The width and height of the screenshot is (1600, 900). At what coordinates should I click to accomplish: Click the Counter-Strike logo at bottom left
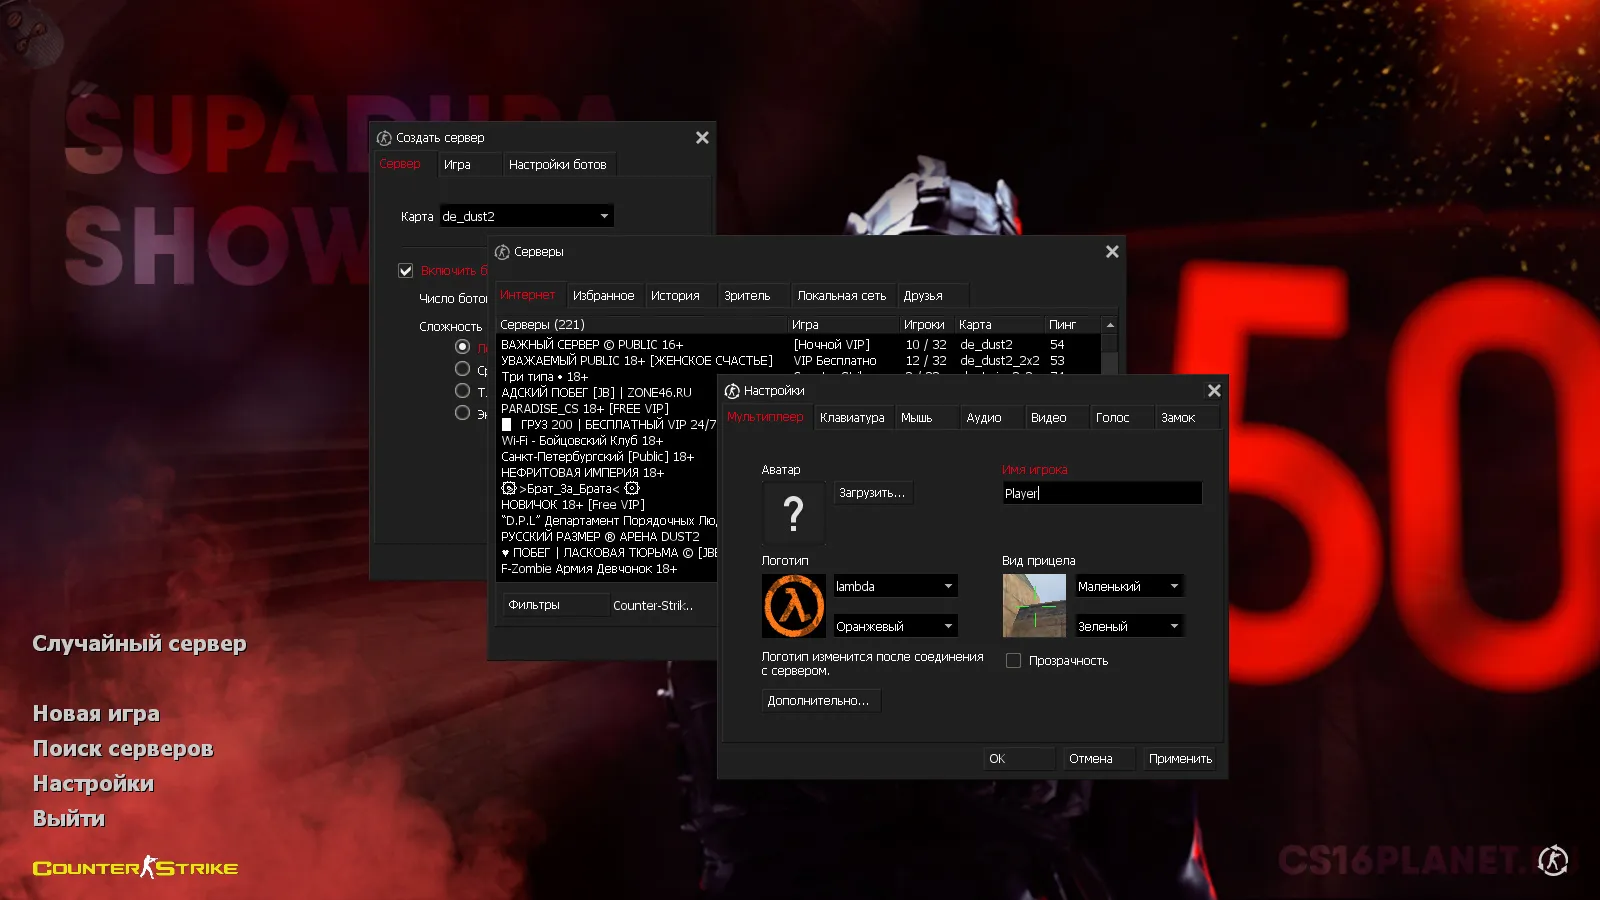tap(134, 867)
